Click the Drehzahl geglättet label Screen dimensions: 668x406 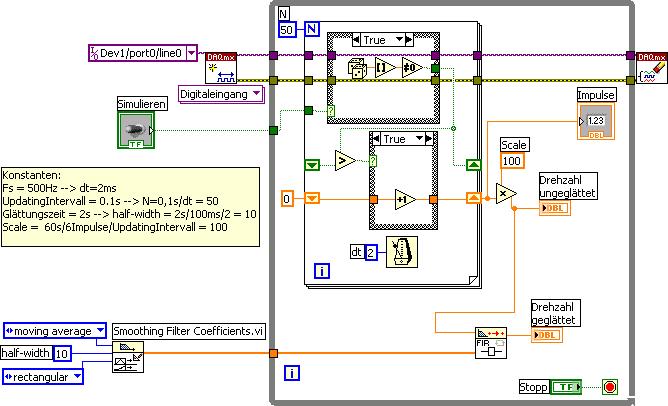556,313
